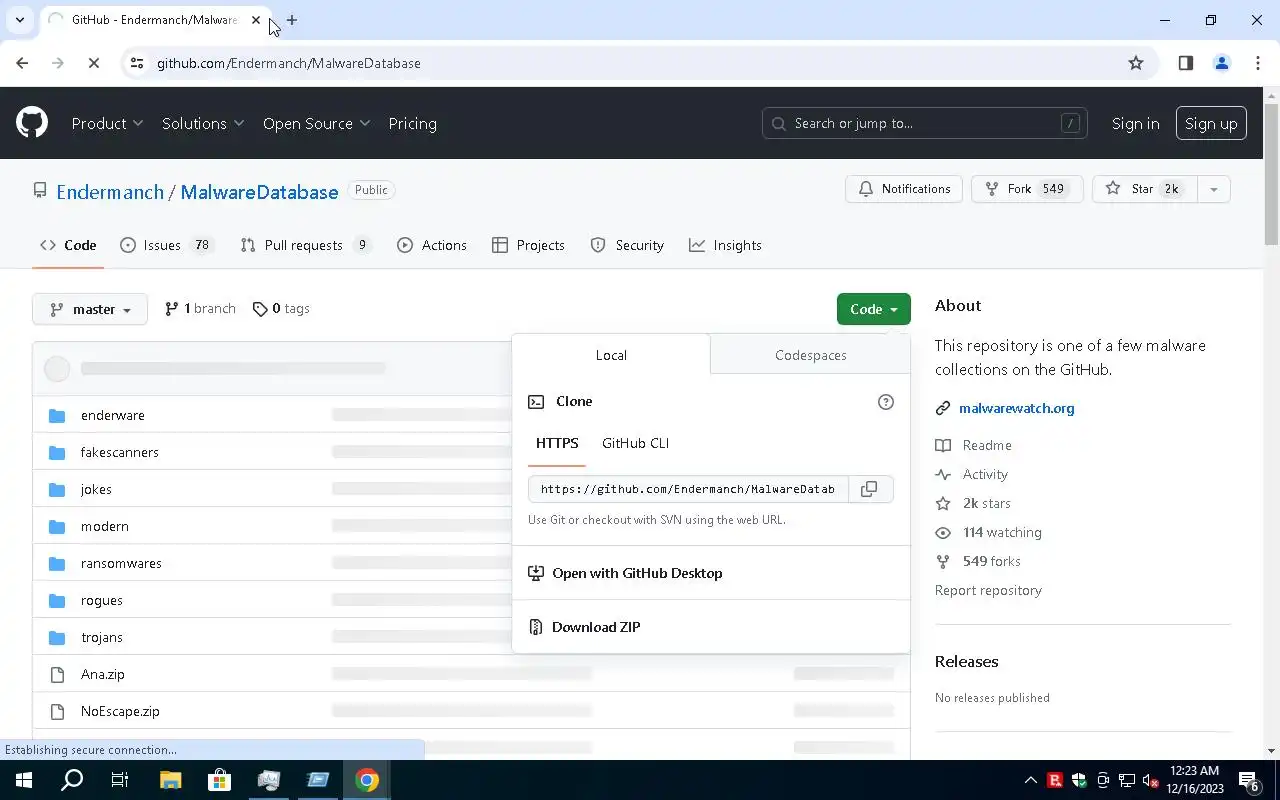The image size is (1280, 800).
Task: Open the MalwareDatabase repository link
Action: (259, 192)
